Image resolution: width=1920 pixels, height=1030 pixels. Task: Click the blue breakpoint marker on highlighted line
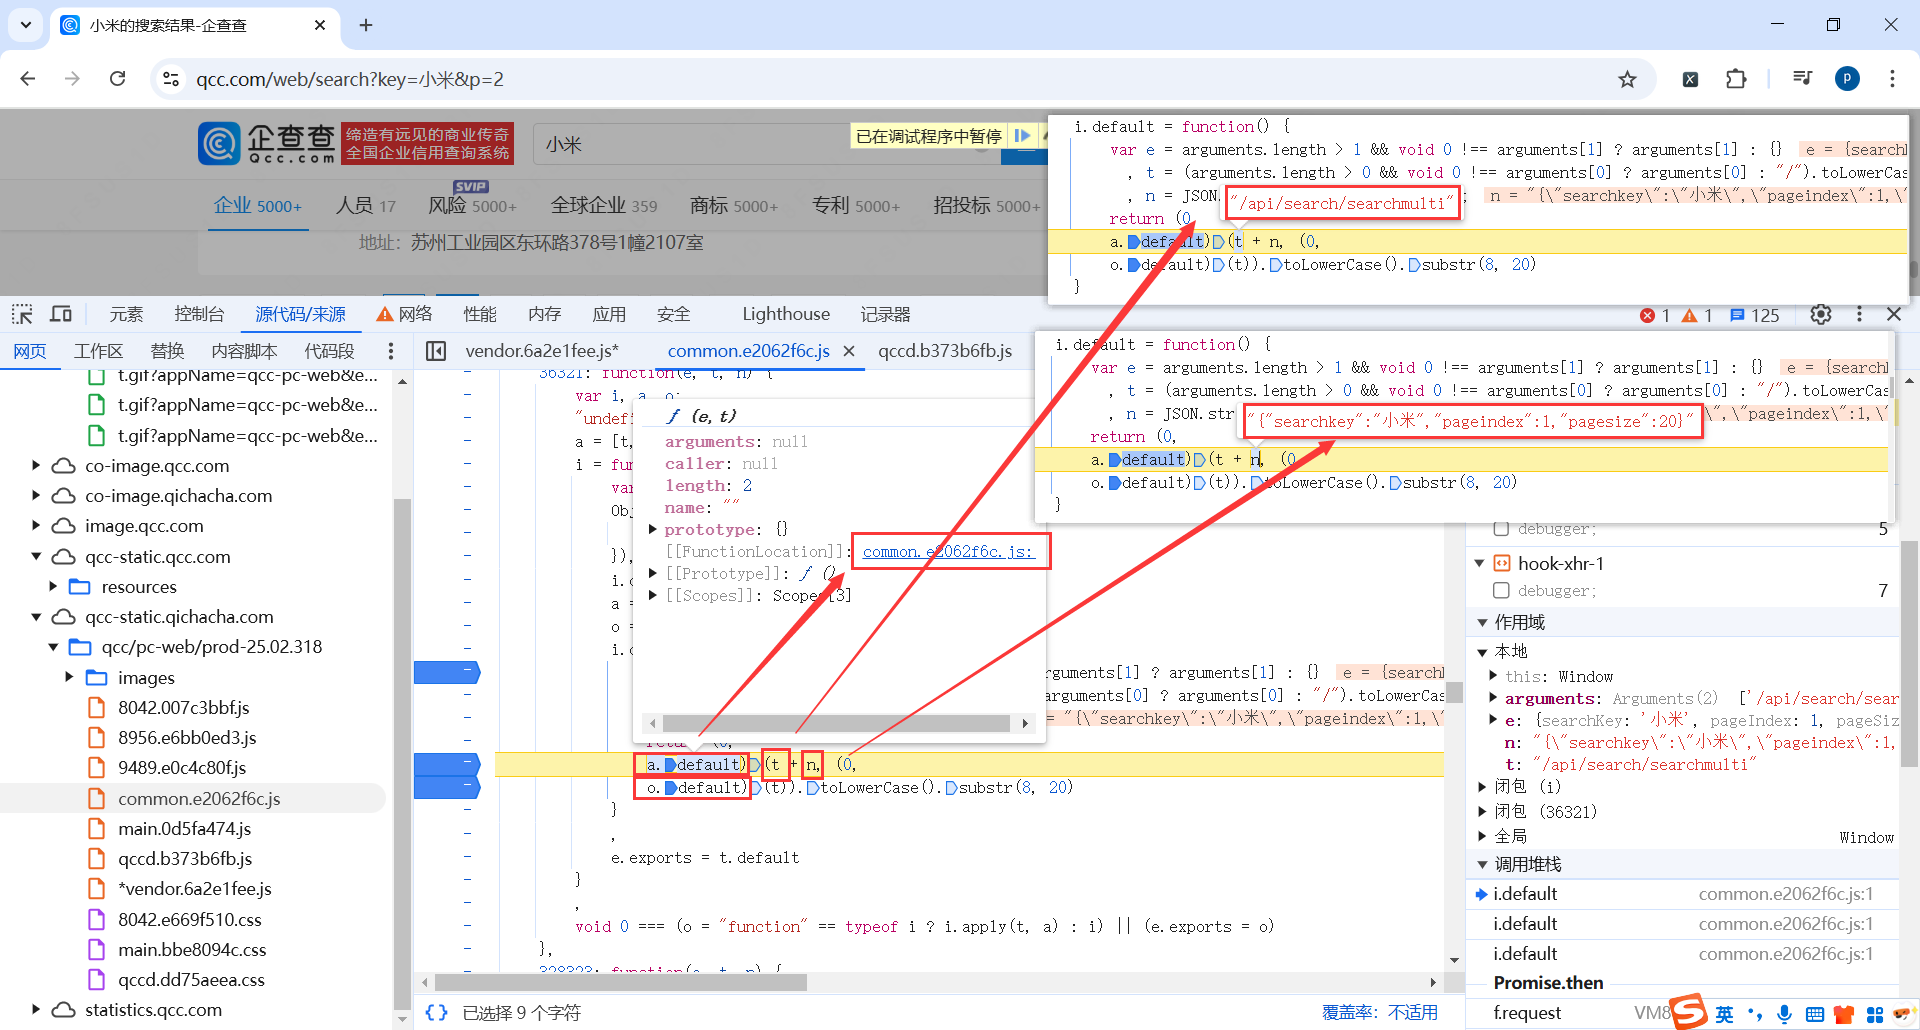tap(447, 764)
